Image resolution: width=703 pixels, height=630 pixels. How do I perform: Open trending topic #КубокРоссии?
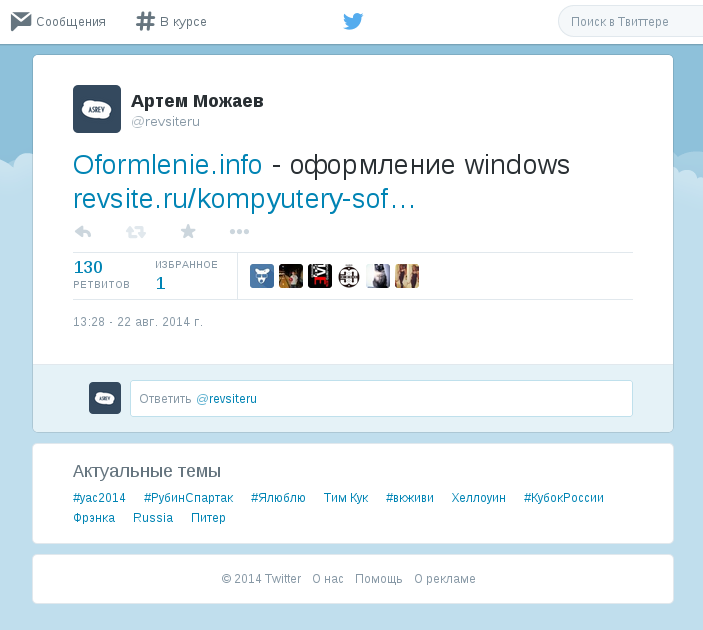564,498
